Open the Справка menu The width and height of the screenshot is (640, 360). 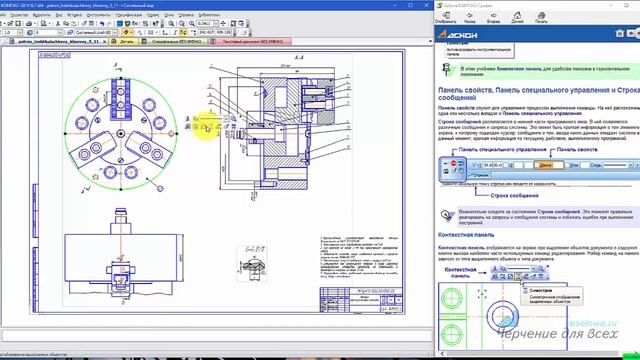click(187, 15)
